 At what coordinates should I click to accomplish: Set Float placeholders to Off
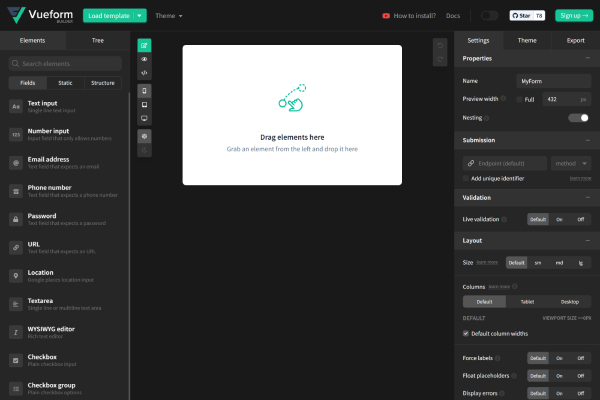(580, 376)
